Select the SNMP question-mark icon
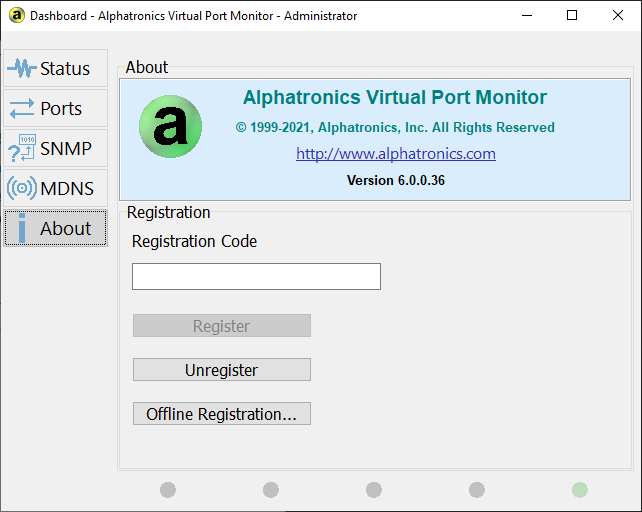This screenshot has width=642, height=512. (22, 149)
